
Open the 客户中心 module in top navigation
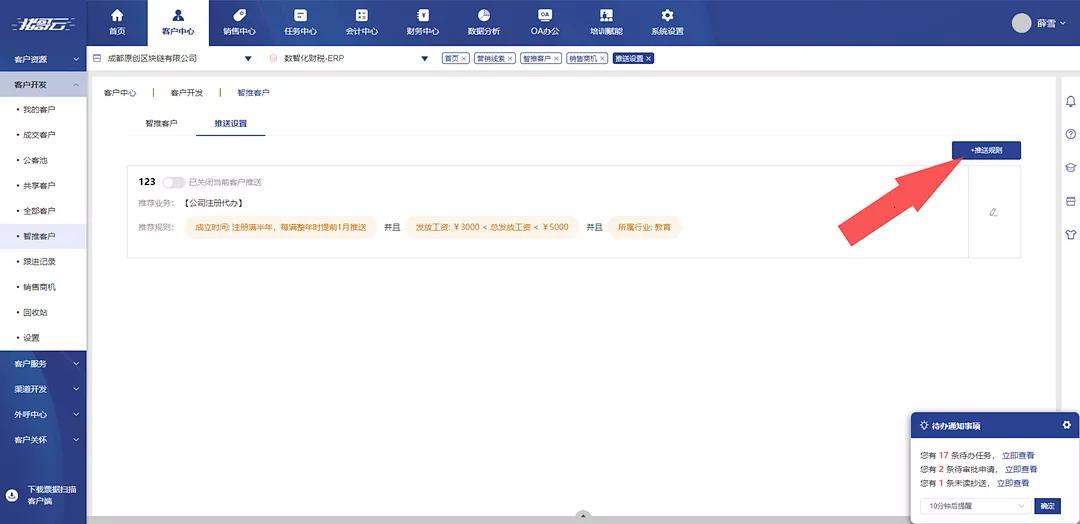click(178, 23)
